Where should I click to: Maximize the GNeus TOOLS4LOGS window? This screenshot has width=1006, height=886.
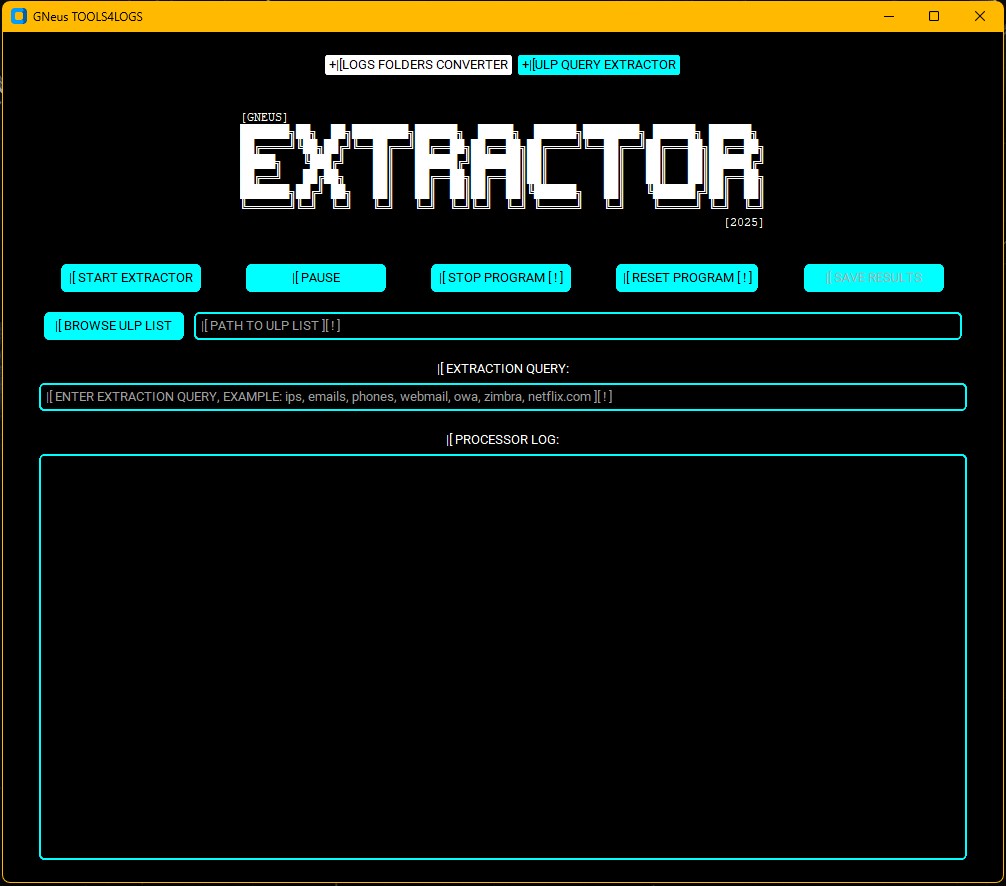[934, 16]
